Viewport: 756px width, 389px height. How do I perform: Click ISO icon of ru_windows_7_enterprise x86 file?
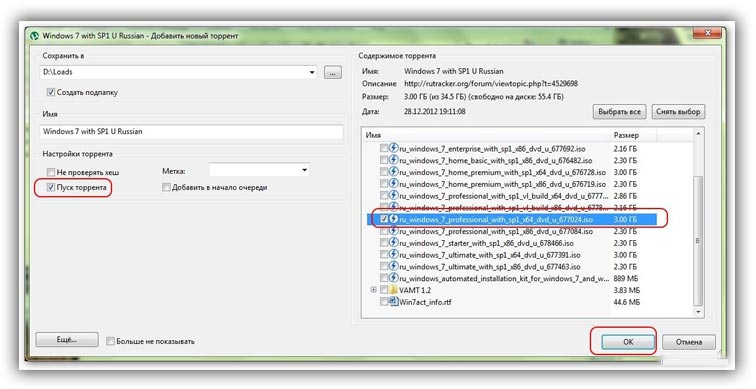click(393, 148)
